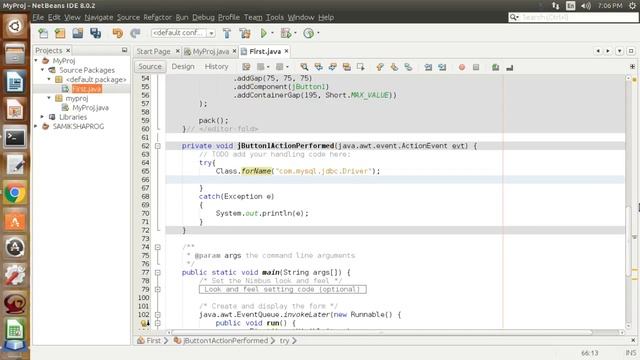
Task: Collapse the Source Packages node
Action: (x=42, y=70)
